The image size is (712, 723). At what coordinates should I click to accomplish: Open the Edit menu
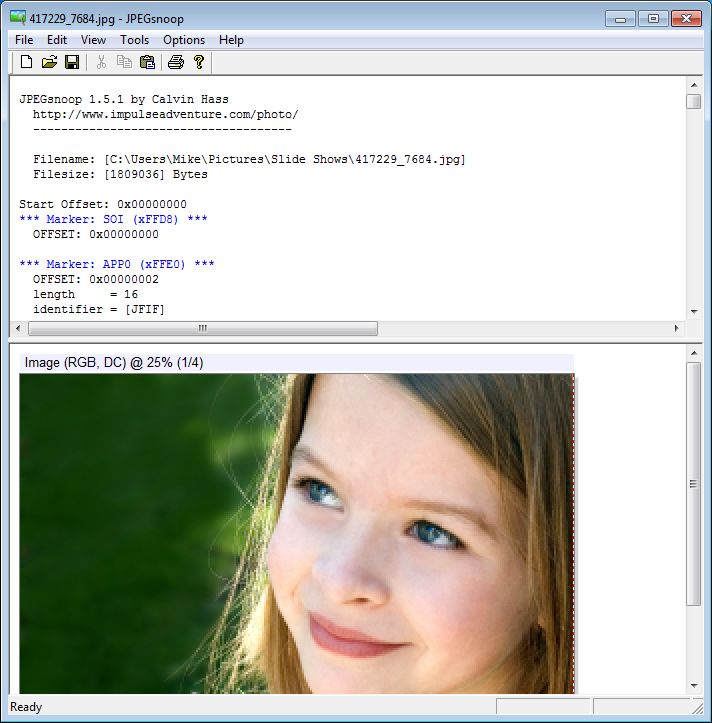[57, 40]
